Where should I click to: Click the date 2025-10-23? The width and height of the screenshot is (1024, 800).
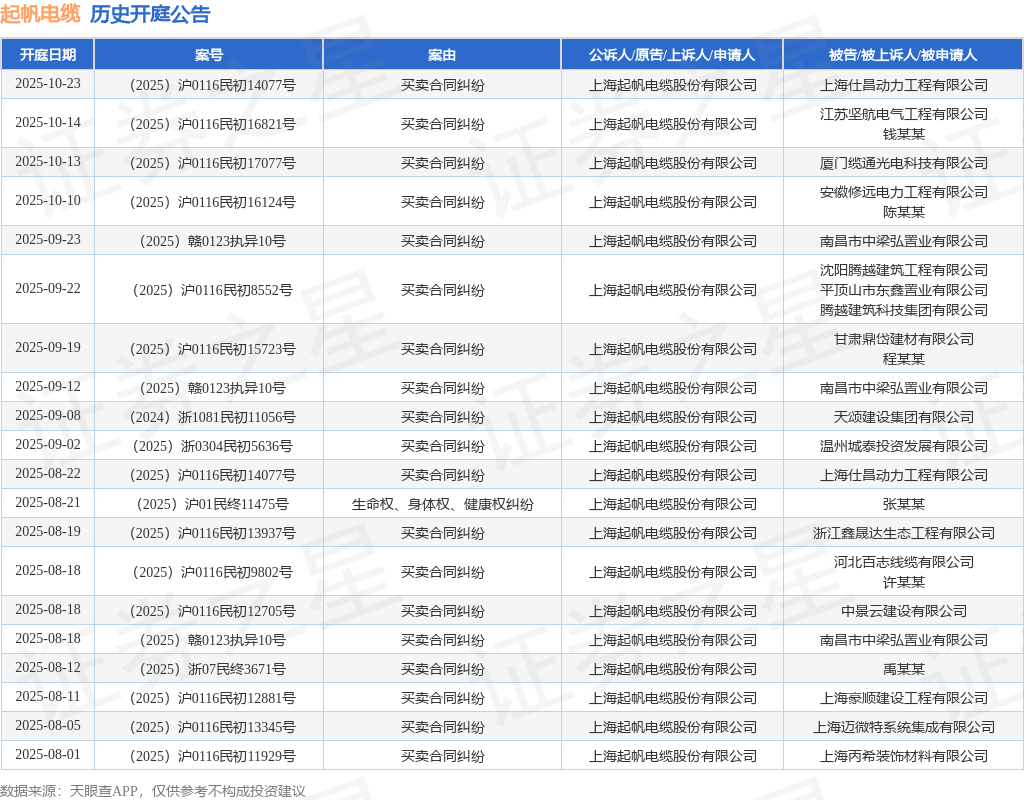point(48,84)
